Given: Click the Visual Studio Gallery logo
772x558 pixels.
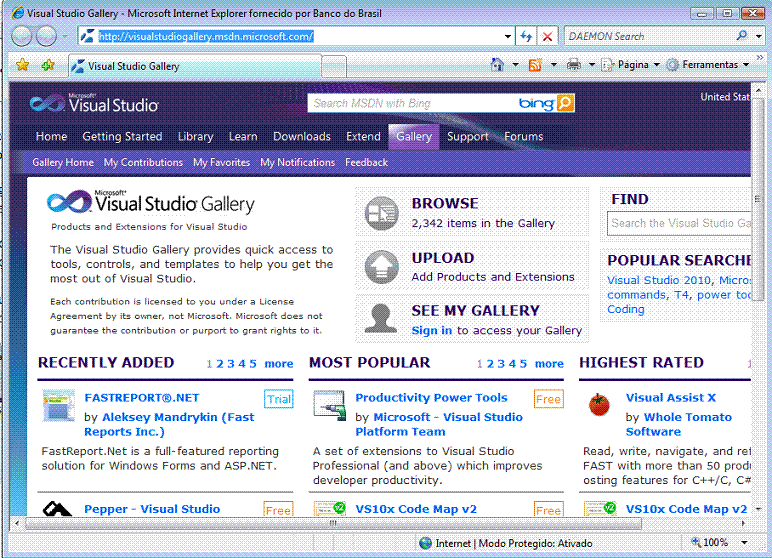Looking at the screenshot, I should [151, 202].
